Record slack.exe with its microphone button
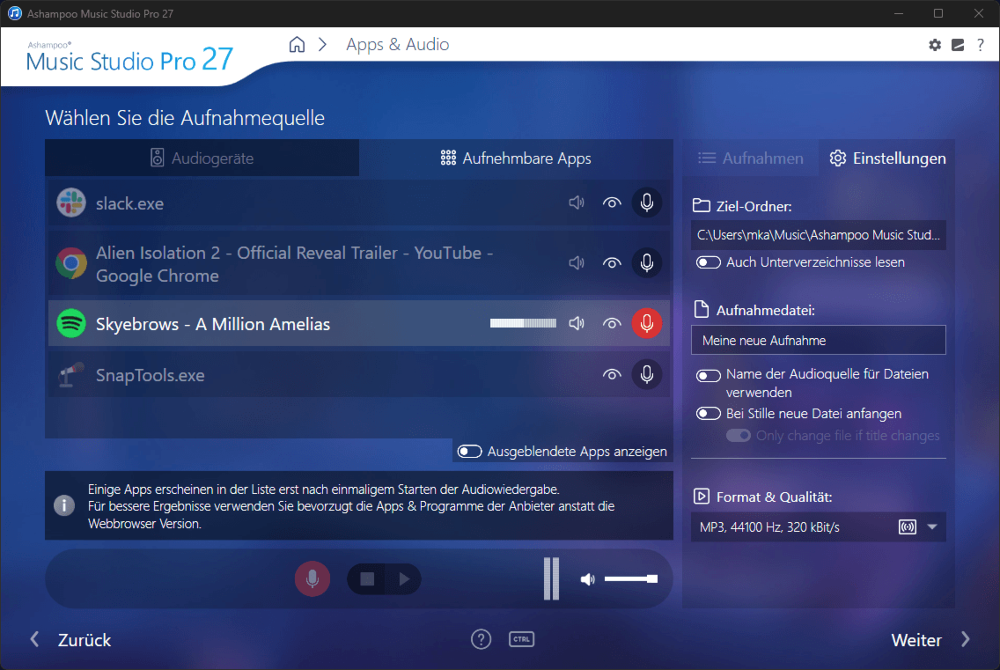Viewport: 1000px width, 670px height. [647, 203]
